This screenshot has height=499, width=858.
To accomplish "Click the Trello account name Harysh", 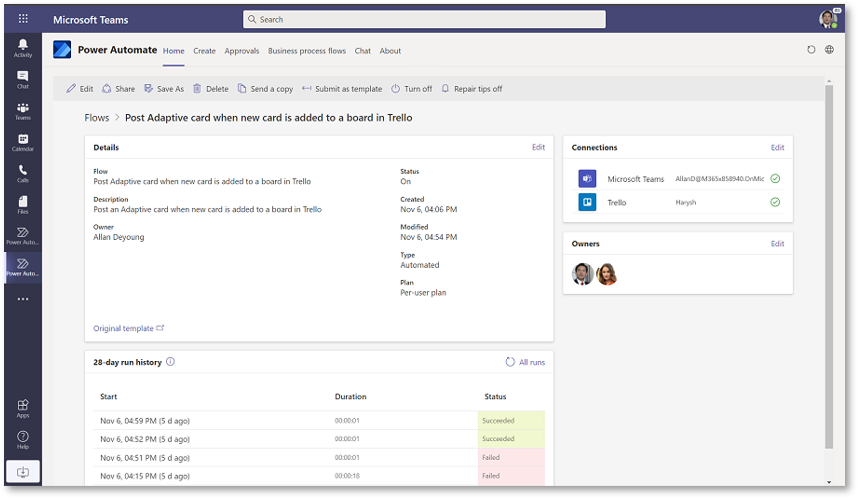I will [x=686, y=202].
